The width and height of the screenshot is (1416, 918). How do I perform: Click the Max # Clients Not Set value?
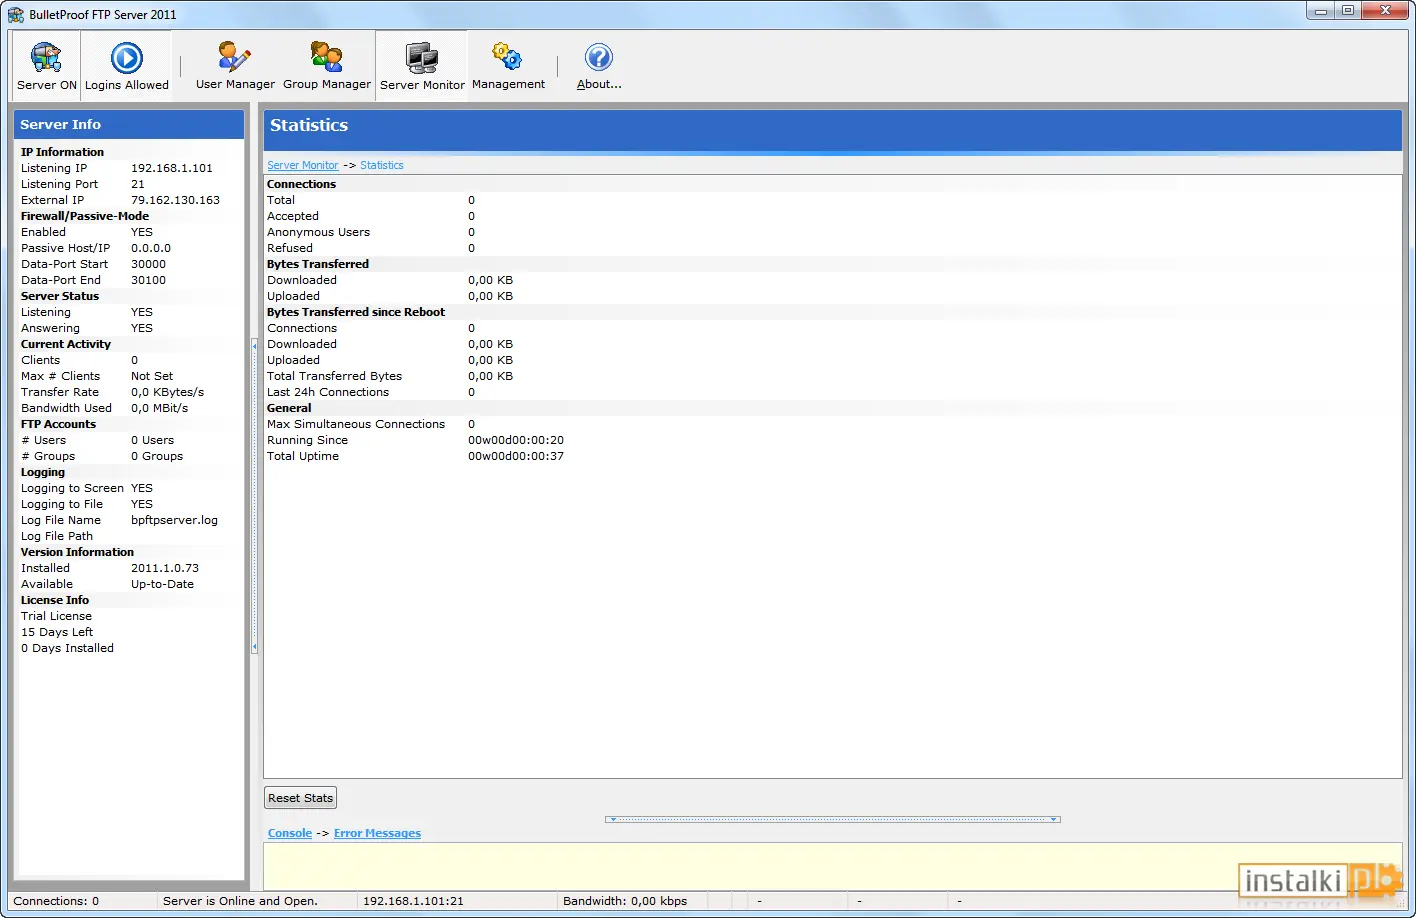point(152,376)
